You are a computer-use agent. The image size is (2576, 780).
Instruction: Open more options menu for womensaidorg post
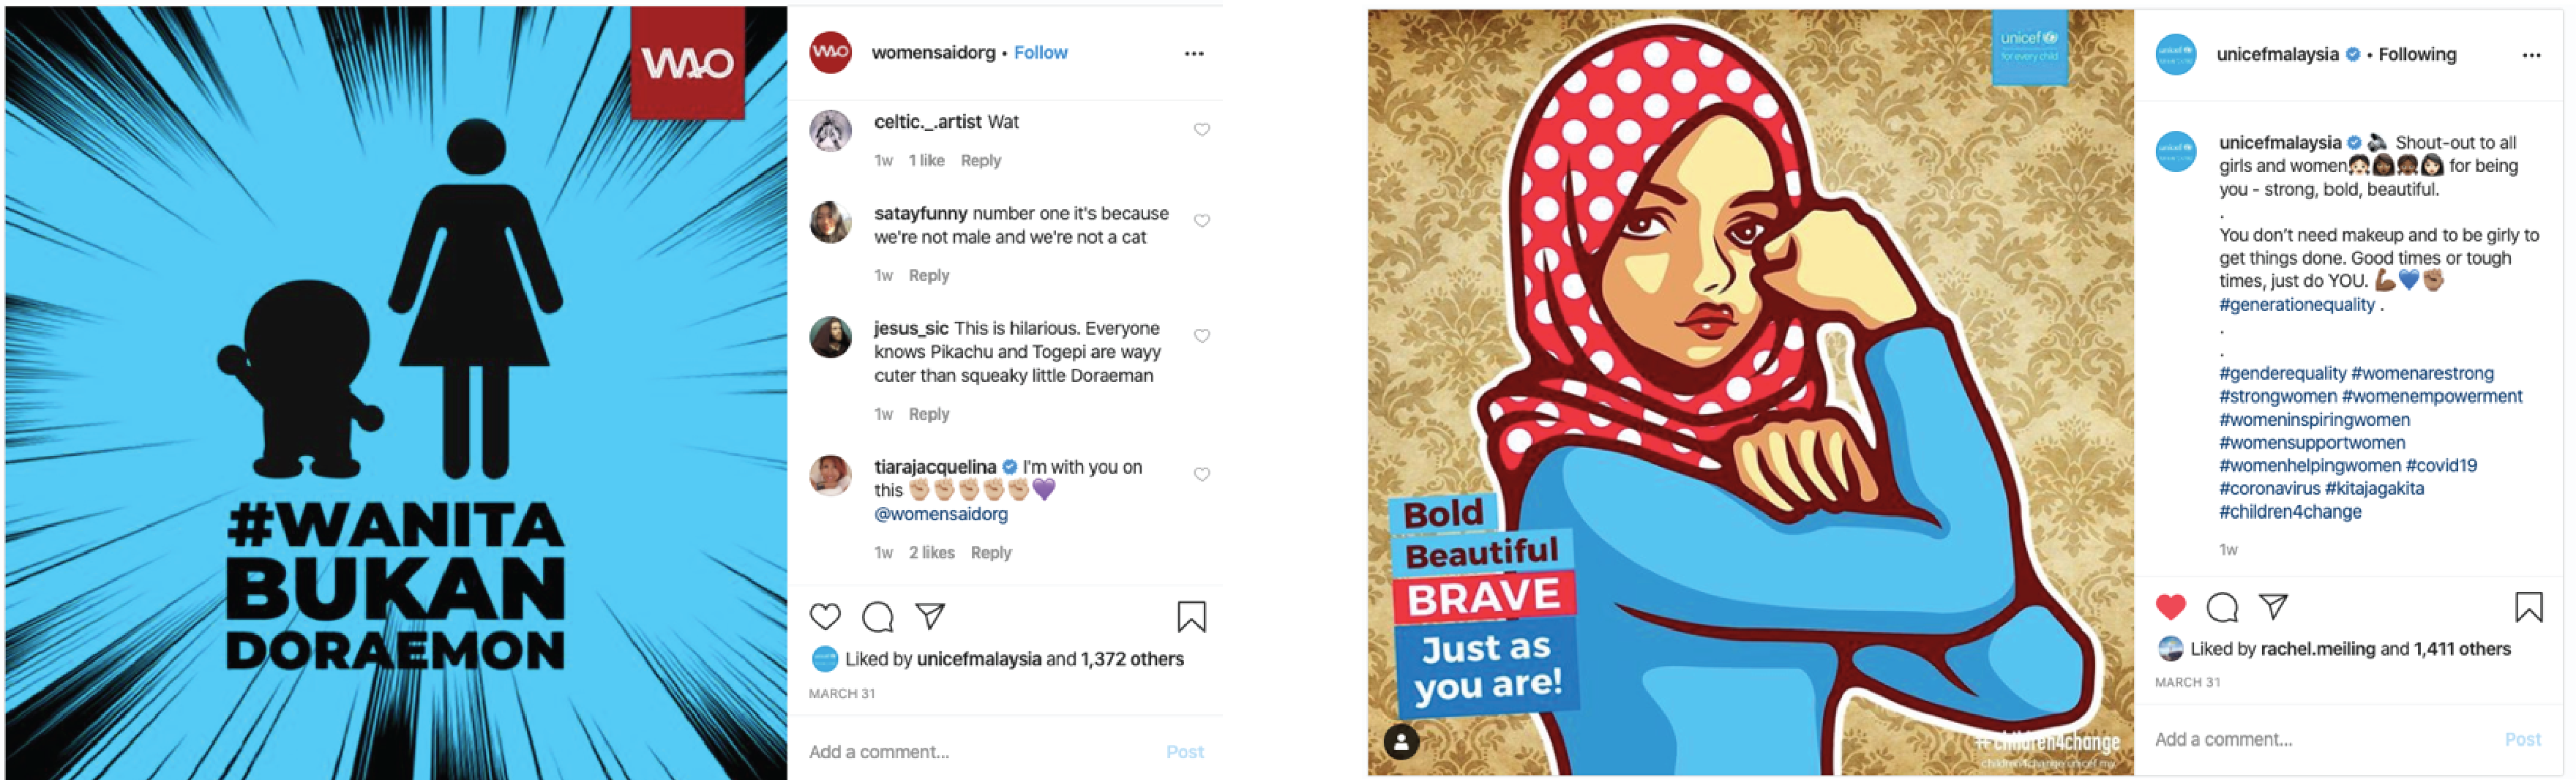tap(1194, 54)
